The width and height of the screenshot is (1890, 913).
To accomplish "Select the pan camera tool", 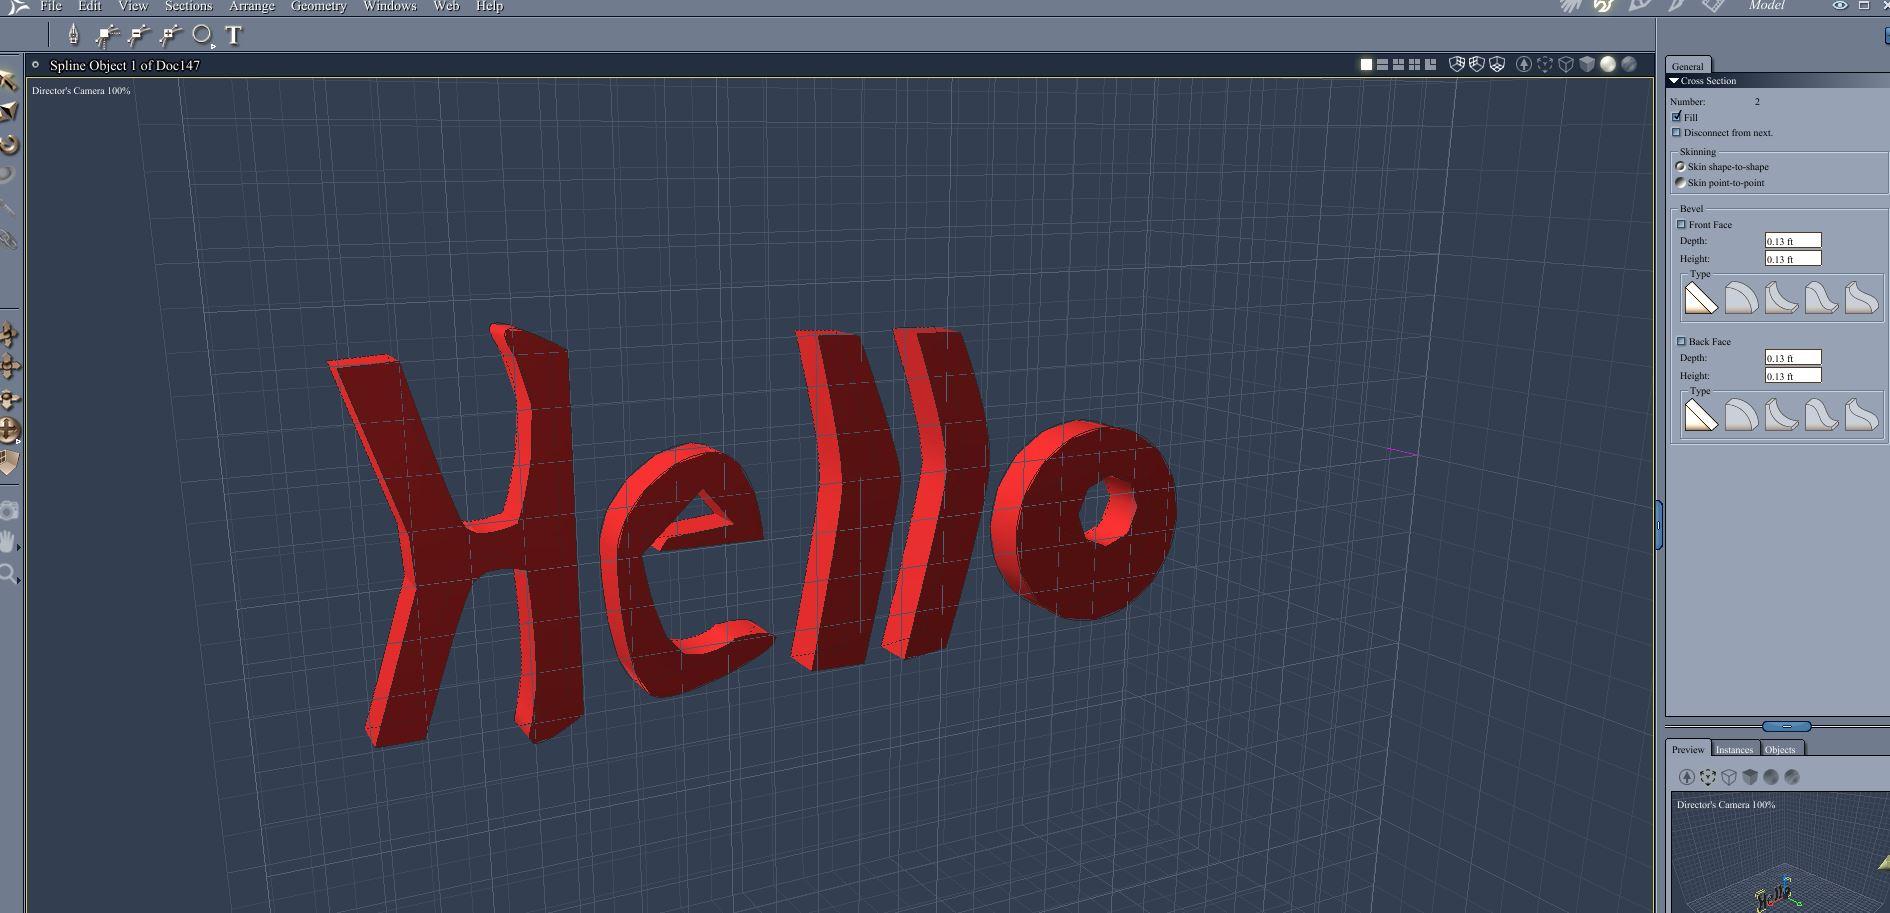I will (x=9, y=367).
